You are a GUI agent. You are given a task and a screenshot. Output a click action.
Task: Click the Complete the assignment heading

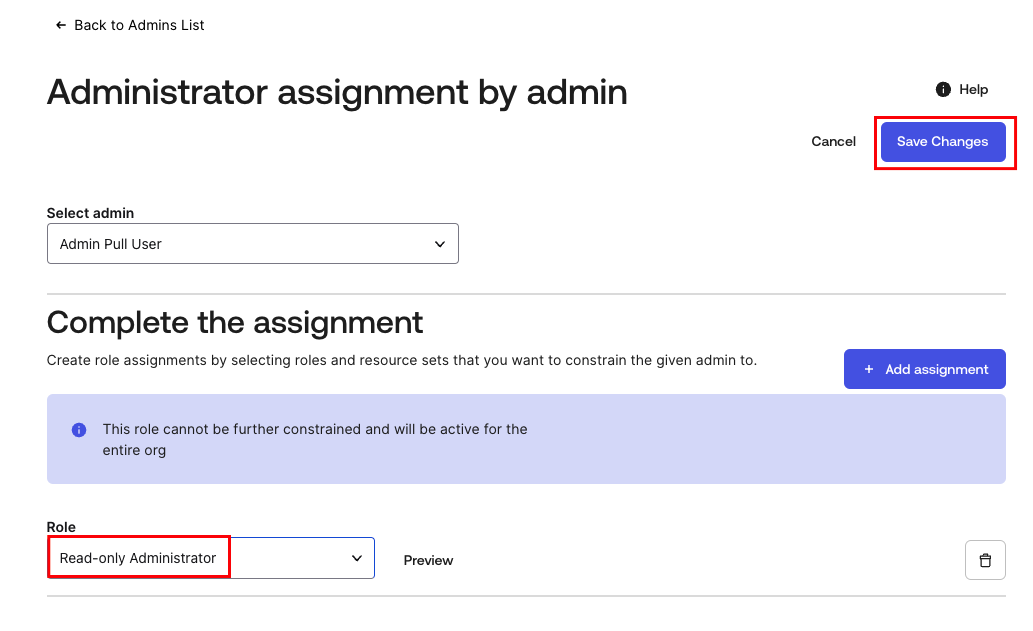coord(235,323)
